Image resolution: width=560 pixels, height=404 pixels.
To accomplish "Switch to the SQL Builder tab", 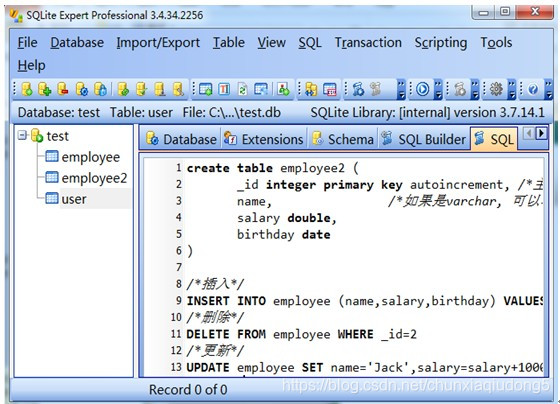I will (x=423, y=139).
